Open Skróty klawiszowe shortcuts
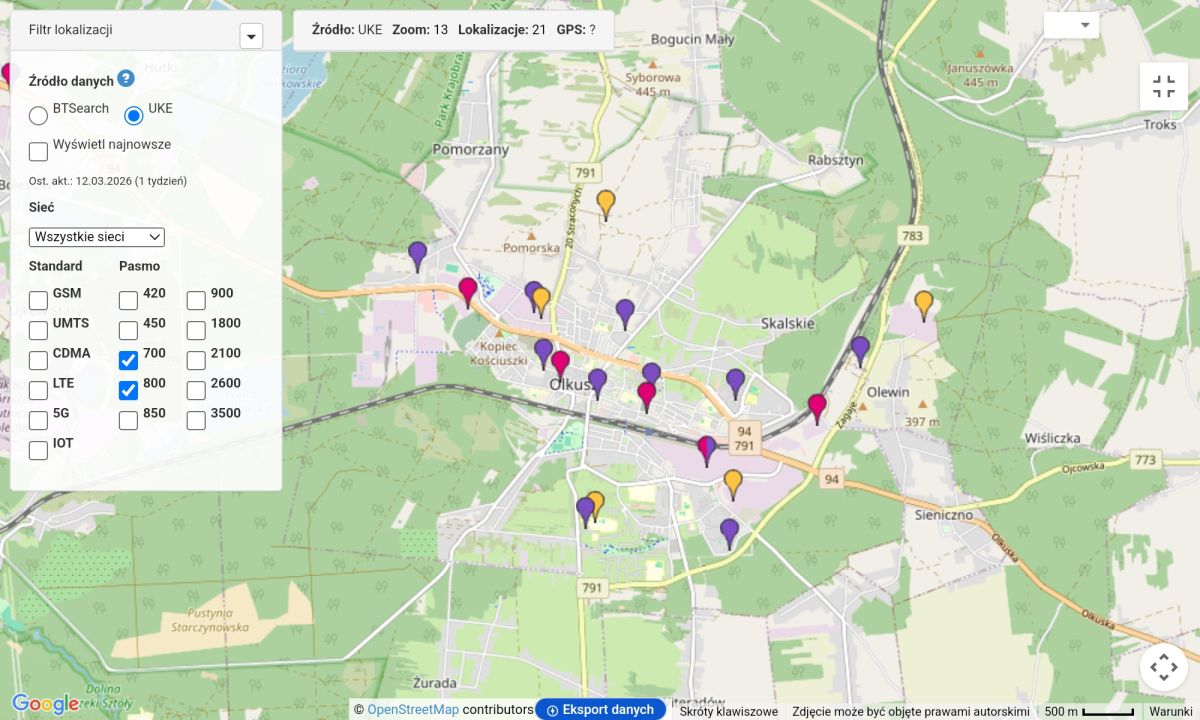Screen dimensions: 1200x720 point(729,711)
